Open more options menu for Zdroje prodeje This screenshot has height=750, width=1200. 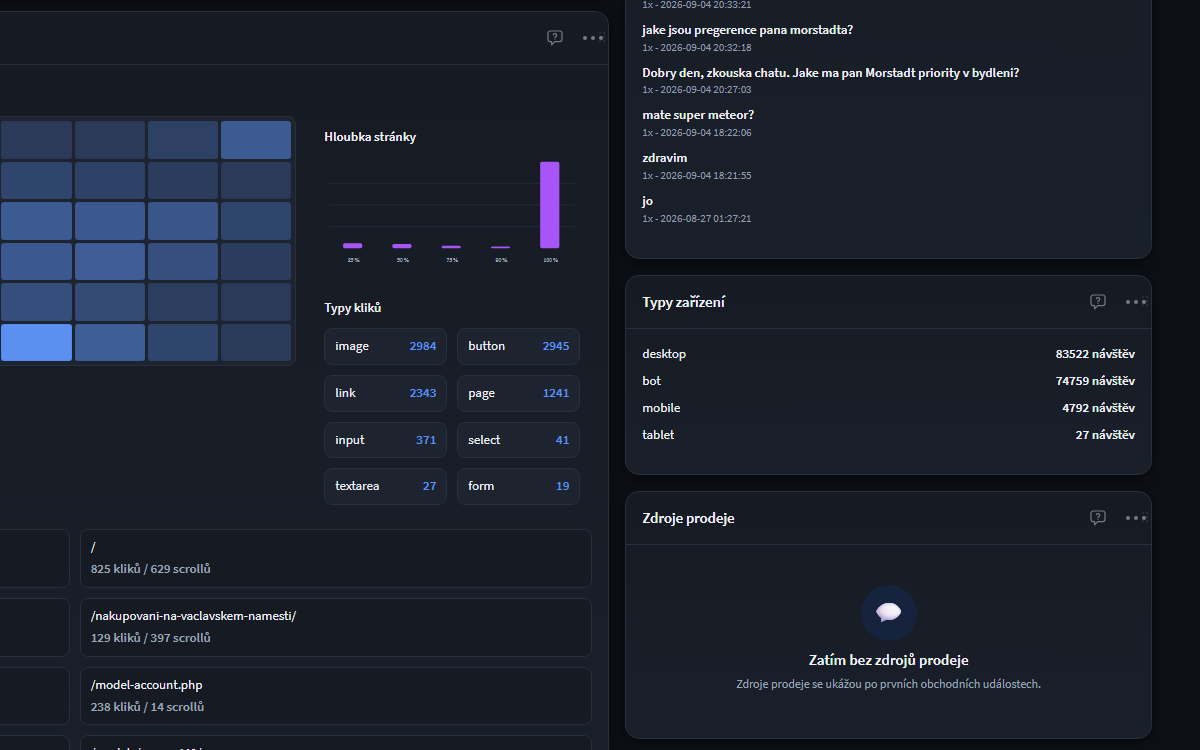(1136, 517)
